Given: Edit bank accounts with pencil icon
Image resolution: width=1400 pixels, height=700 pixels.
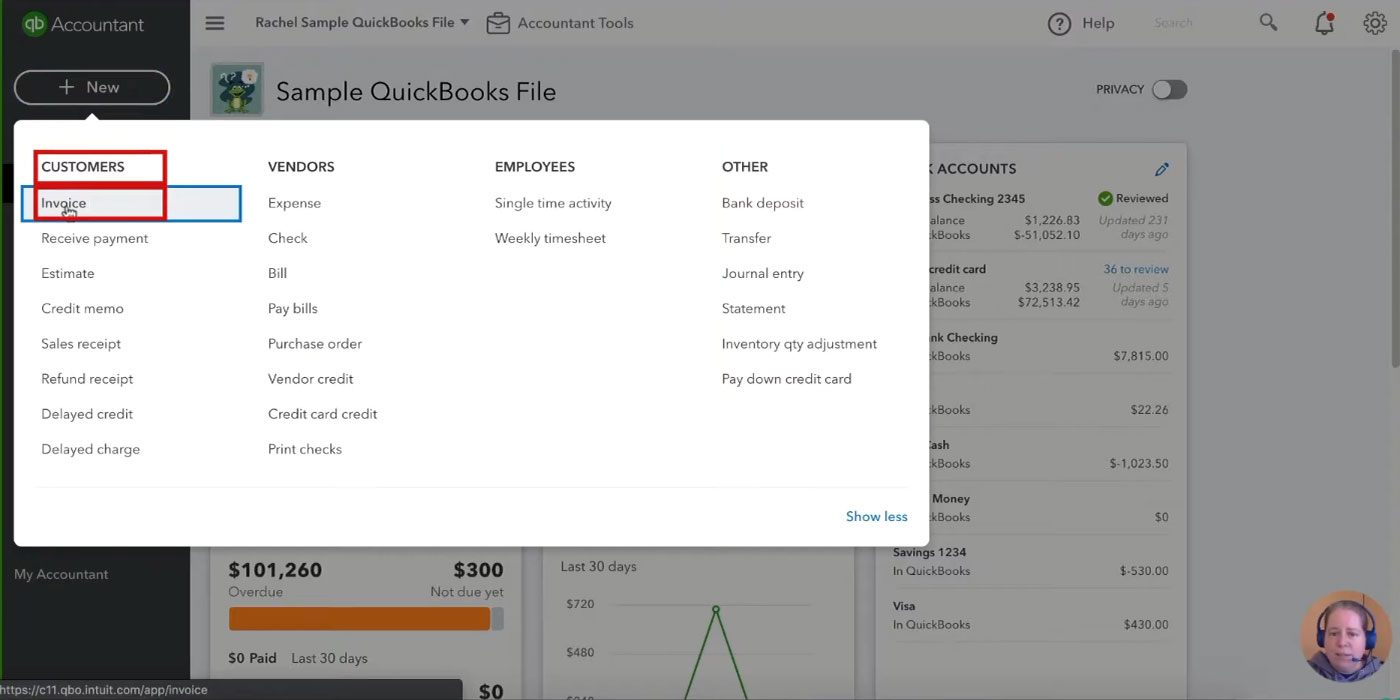Looking at the screenshot, I should click(x=1161, y=169).
